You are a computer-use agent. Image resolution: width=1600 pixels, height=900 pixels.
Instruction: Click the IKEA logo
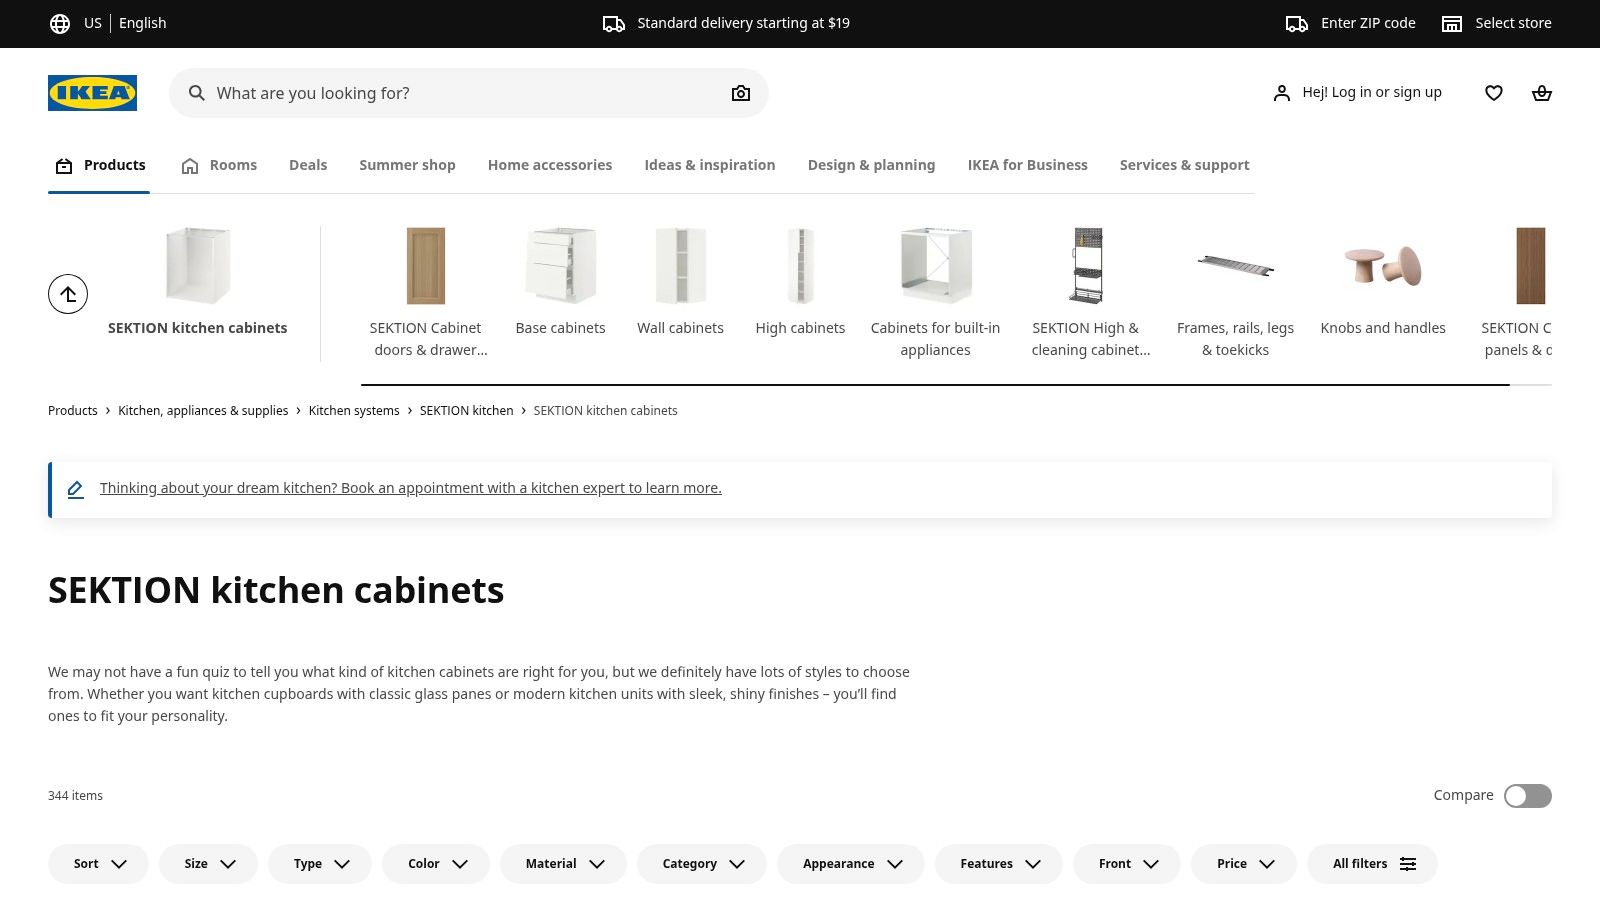[x=92, y=93]
